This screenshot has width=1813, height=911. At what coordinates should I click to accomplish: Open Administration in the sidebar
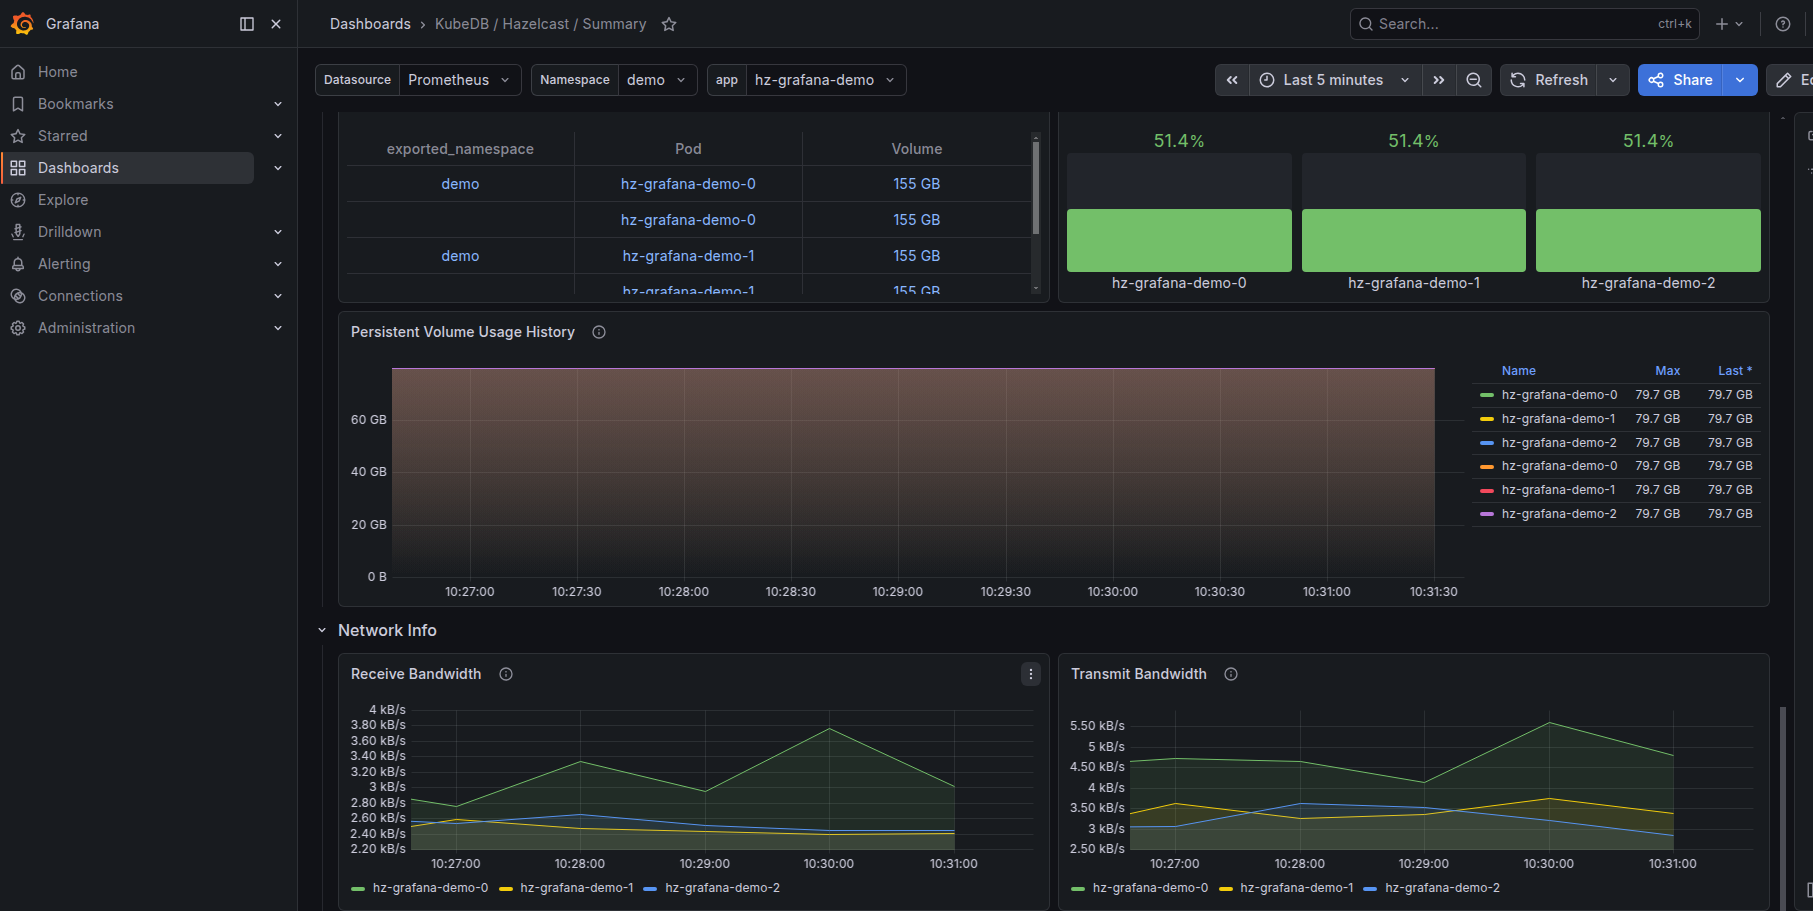(86, 328)
